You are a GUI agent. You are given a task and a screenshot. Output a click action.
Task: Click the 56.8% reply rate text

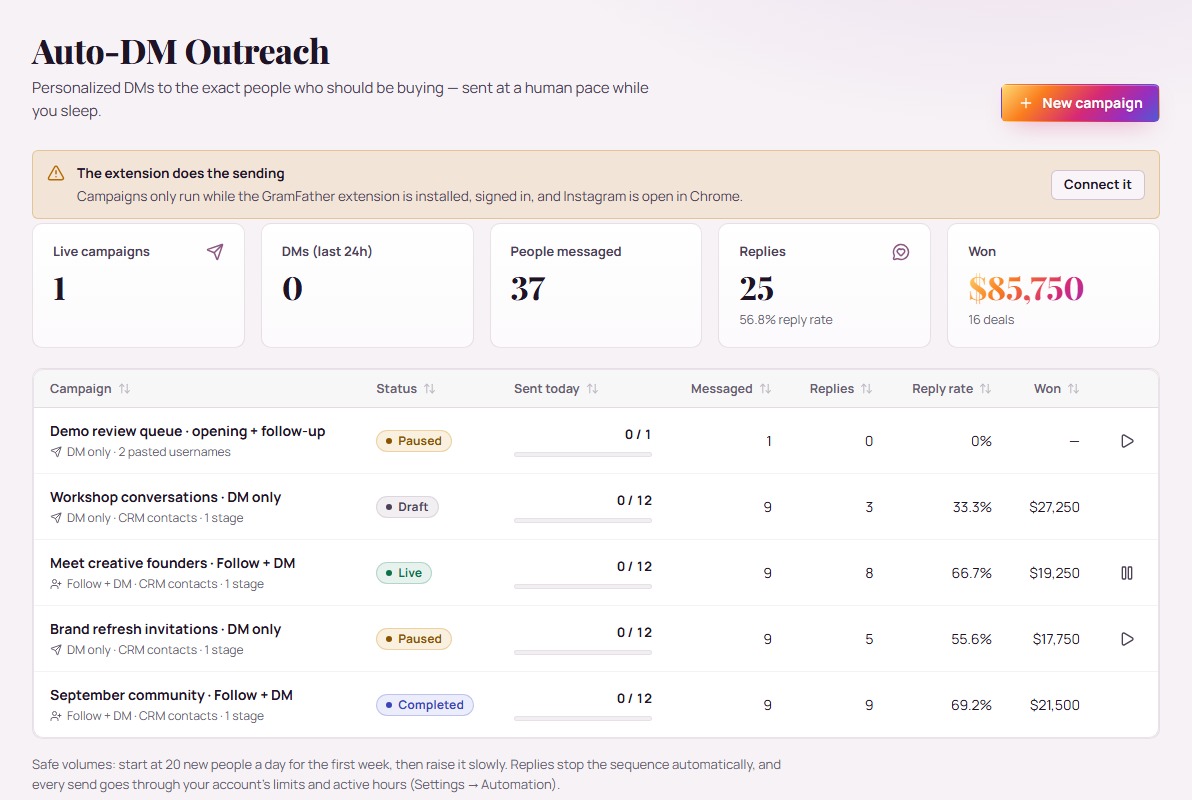click(x=786, y=320)
